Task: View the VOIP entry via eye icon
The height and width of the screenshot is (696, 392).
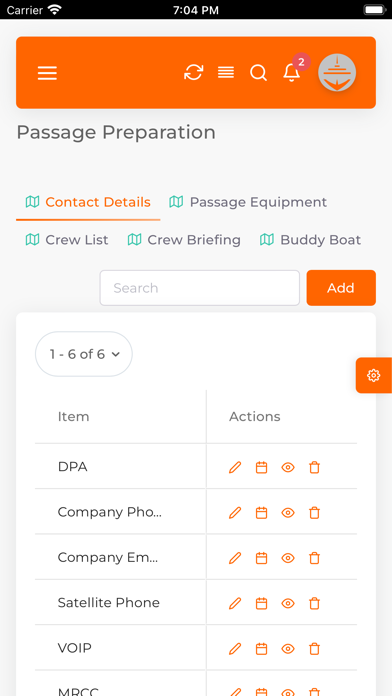Action: tap(288, 649)
